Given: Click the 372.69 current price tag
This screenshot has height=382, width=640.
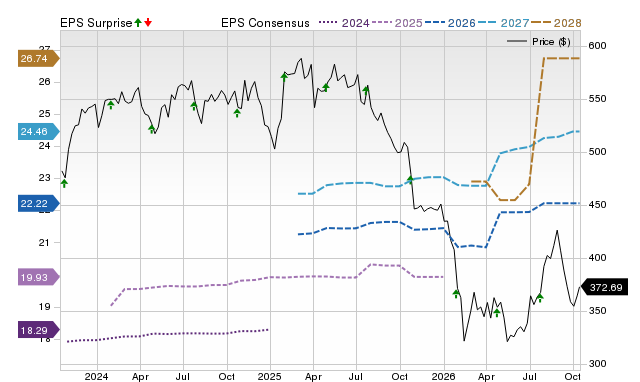Looking at the screenshot, I should pos(604,288).
